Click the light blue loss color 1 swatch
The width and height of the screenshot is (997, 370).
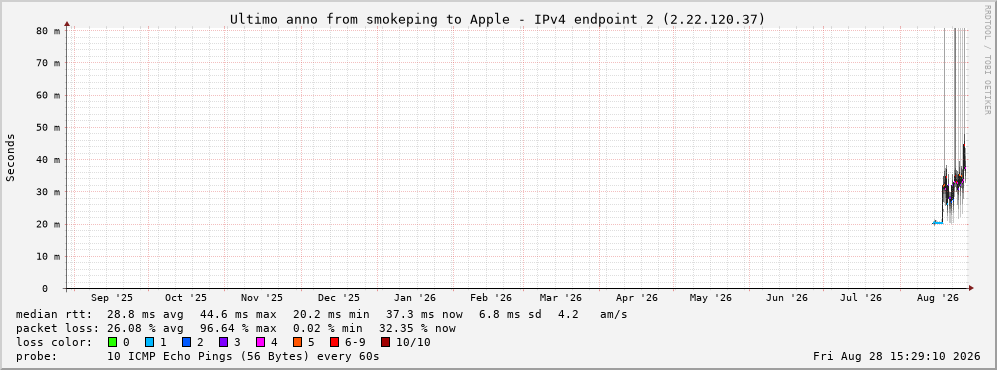tap(149, 342)
